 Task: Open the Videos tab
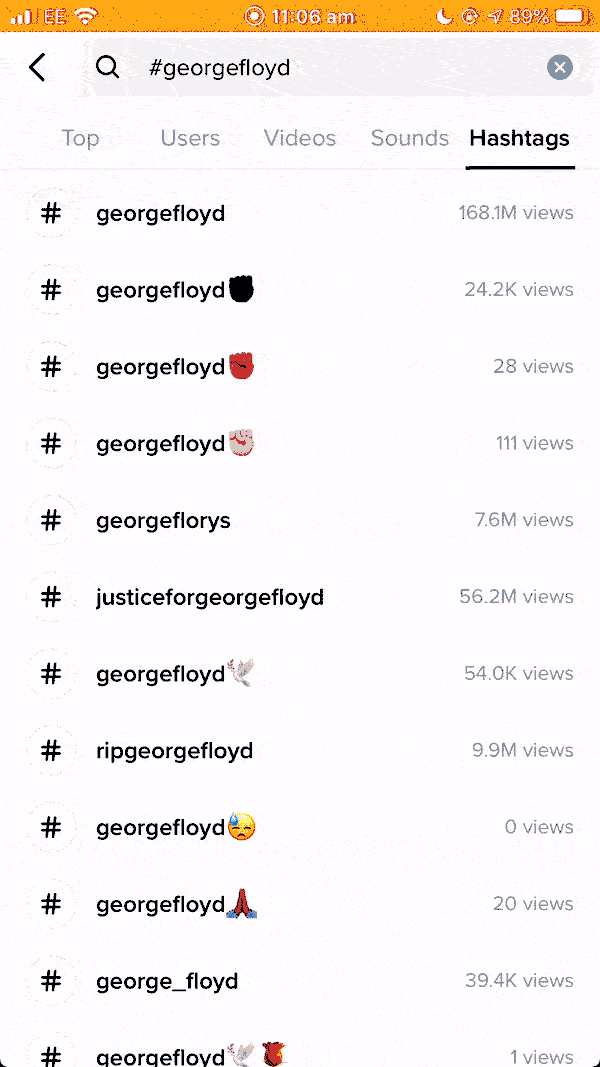pos(300,138)
